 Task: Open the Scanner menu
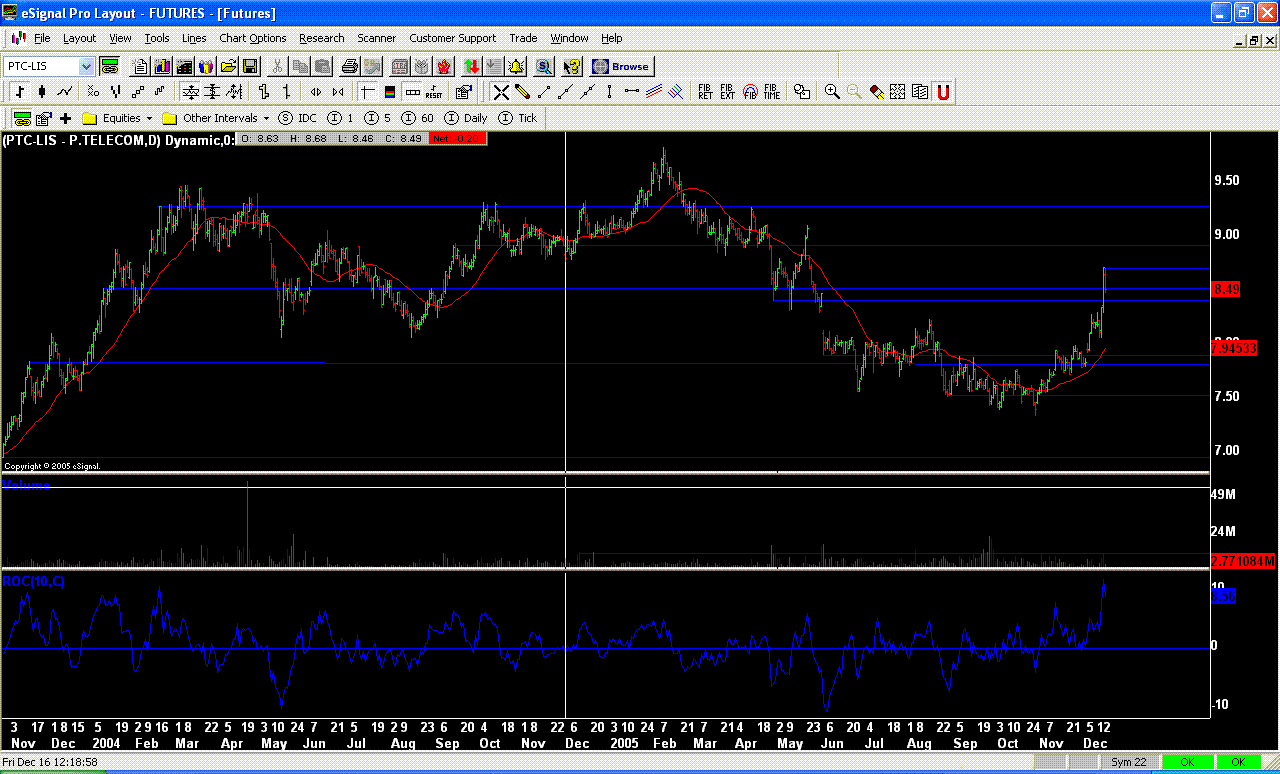pyautogui.click(x=377, y=38)
